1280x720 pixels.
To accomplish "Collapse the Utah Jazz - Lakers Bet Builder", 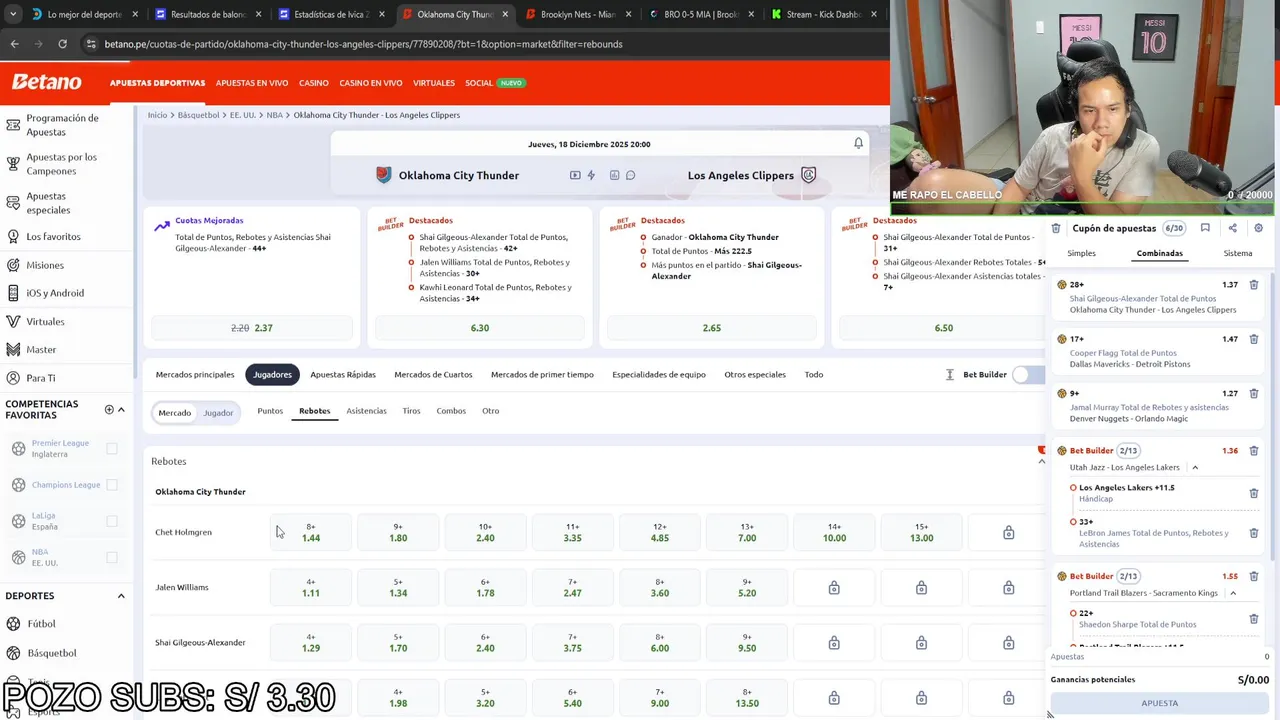I will pos(1195,468).
